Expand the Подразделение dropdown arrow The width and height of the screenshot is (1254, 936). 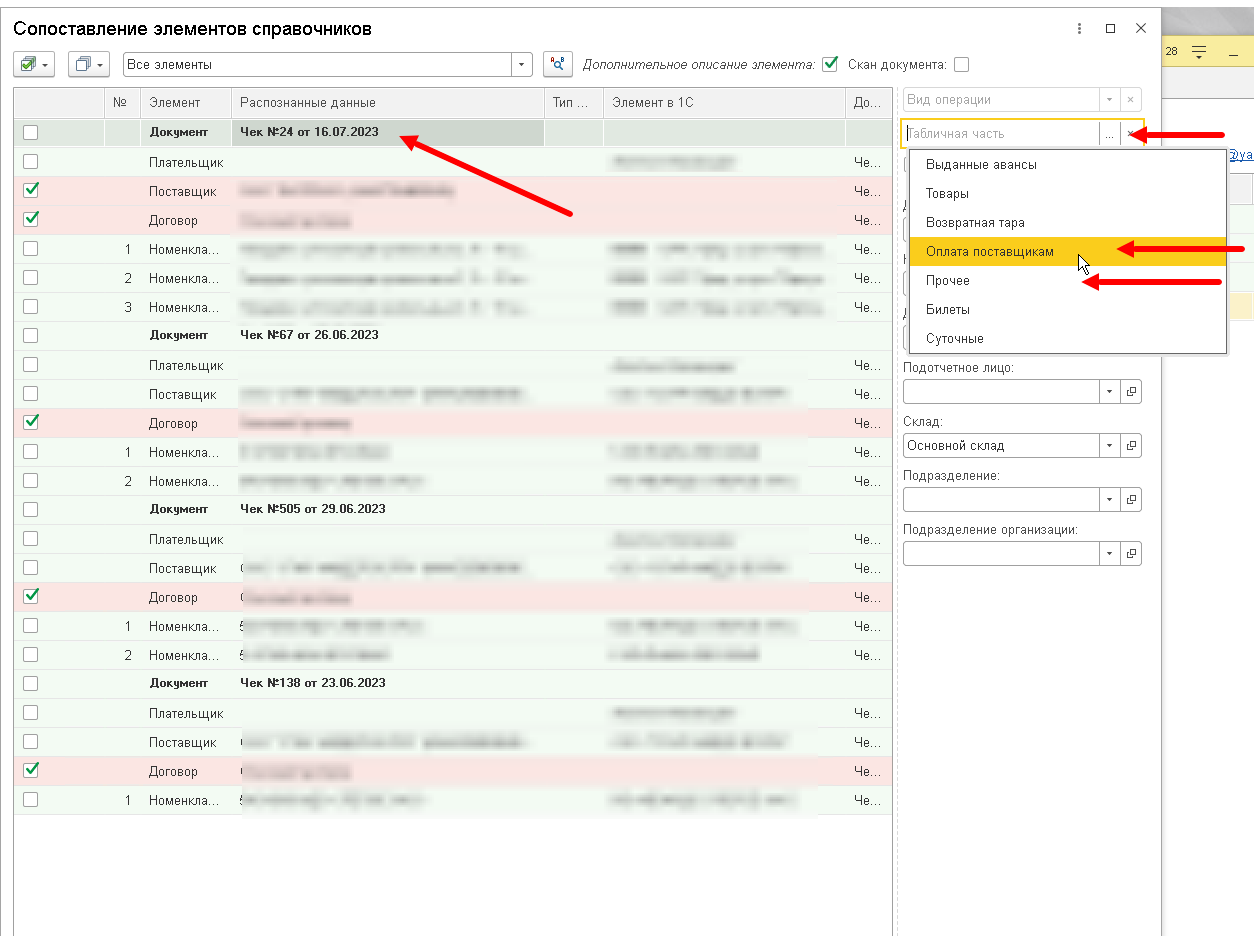[x=1110, y=499]
